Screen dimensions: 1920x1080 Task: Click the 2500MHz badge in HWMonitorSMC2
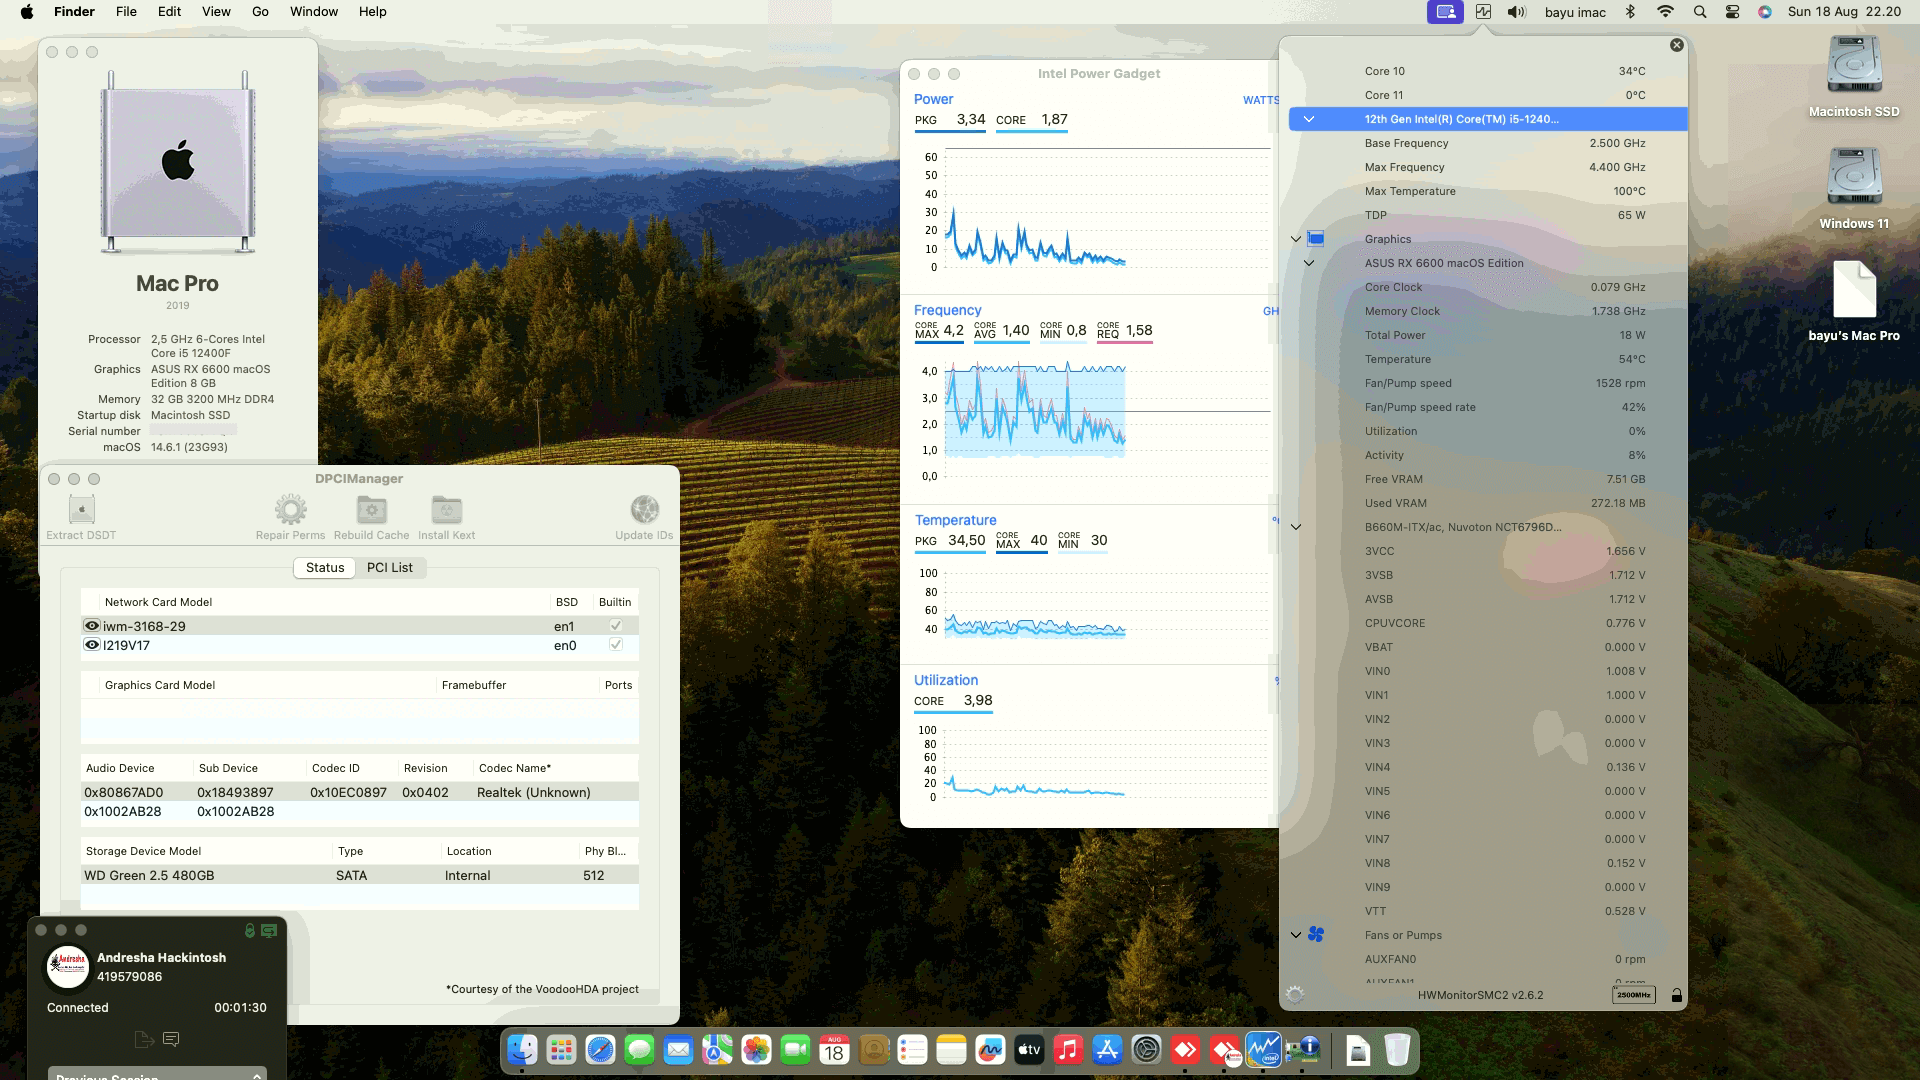point(1633,995)
